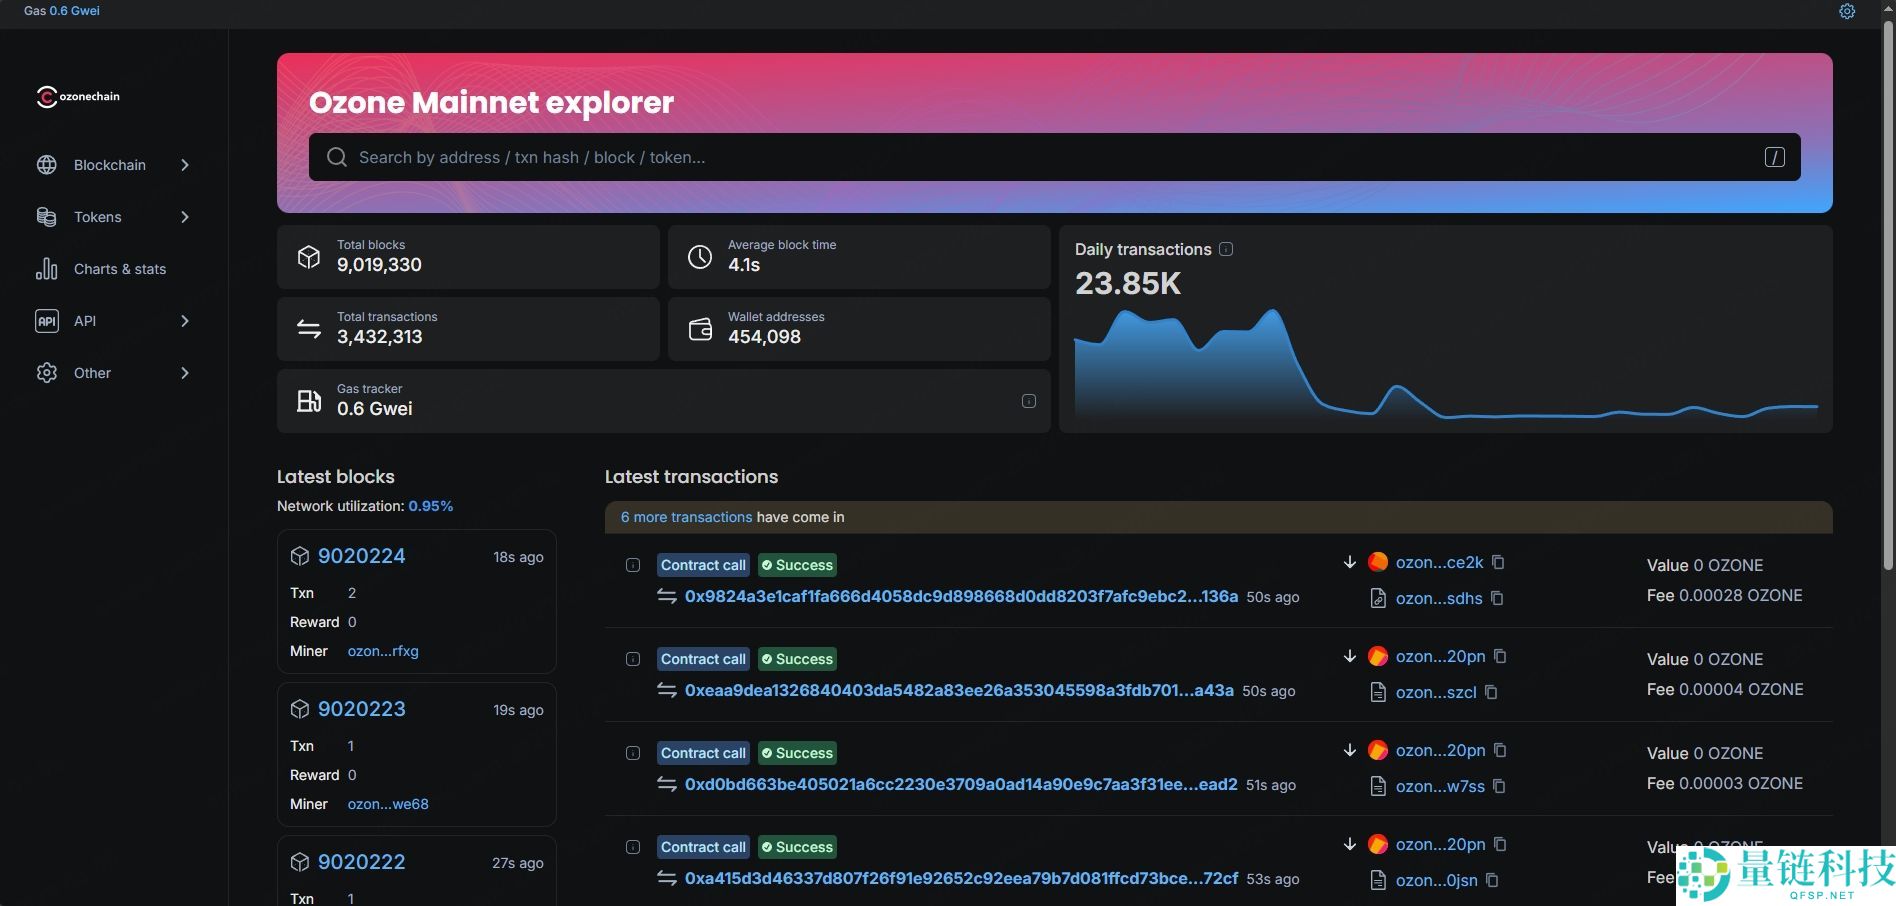Click the Total transactions arrows icon
This screenshot has height=906, width=1896.
click(309, 329)
